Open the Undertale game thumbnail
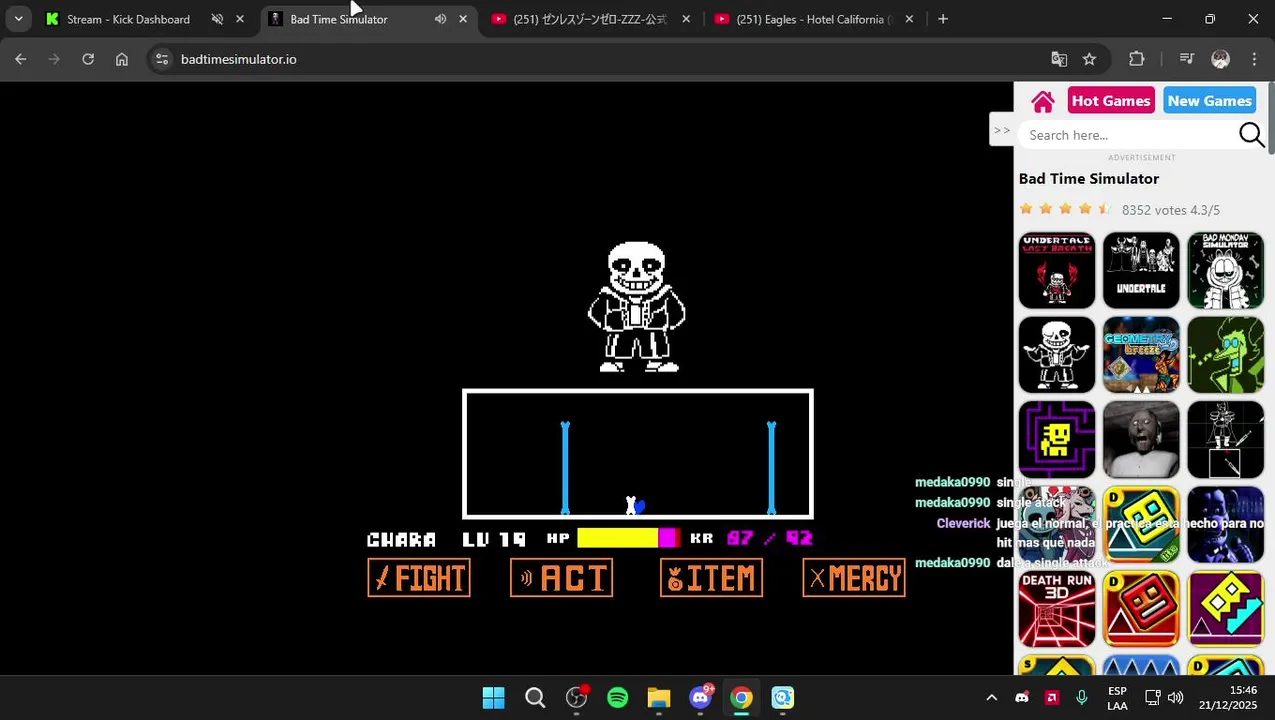The image size is (1275, 720). [x=1141, y=270]
